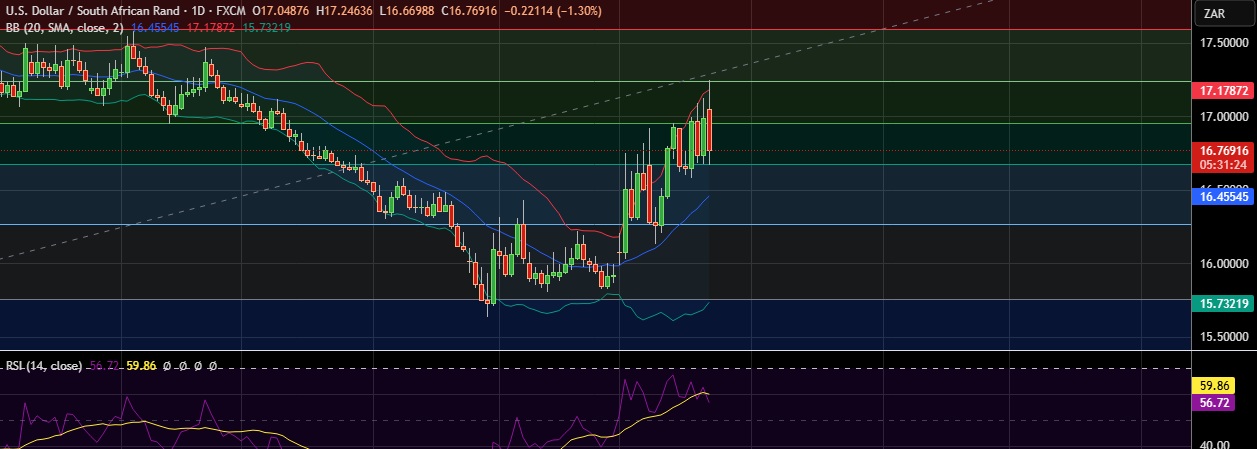The height and width of the screenshot is (449, 1257).
Task: Click the countdown timer 05:31:24
Action: click(1224, 164)
